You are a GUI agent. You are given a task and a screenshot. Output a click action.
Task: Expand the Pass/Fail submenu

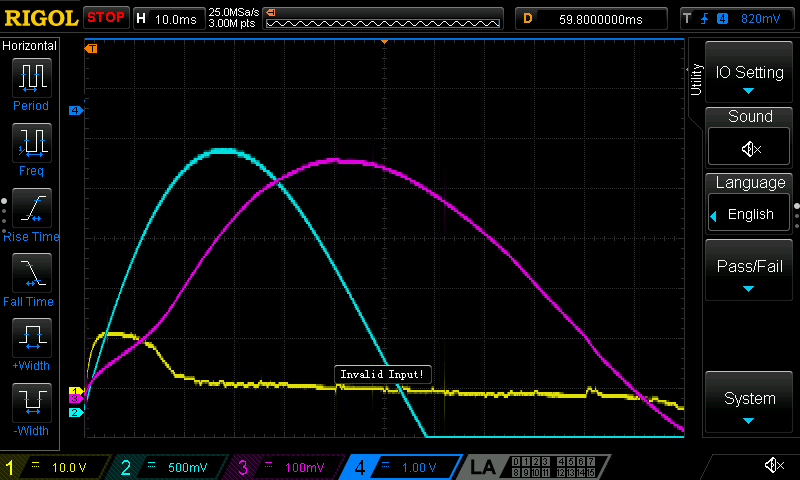(749, 270)
